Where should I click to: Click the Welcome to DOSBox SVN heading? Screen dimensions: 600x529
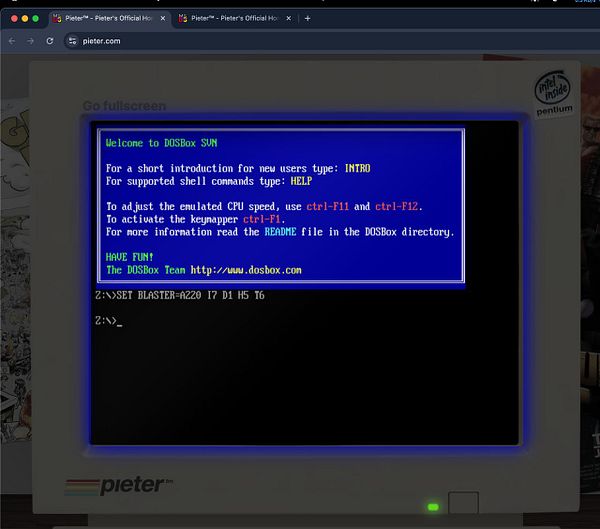161,143
